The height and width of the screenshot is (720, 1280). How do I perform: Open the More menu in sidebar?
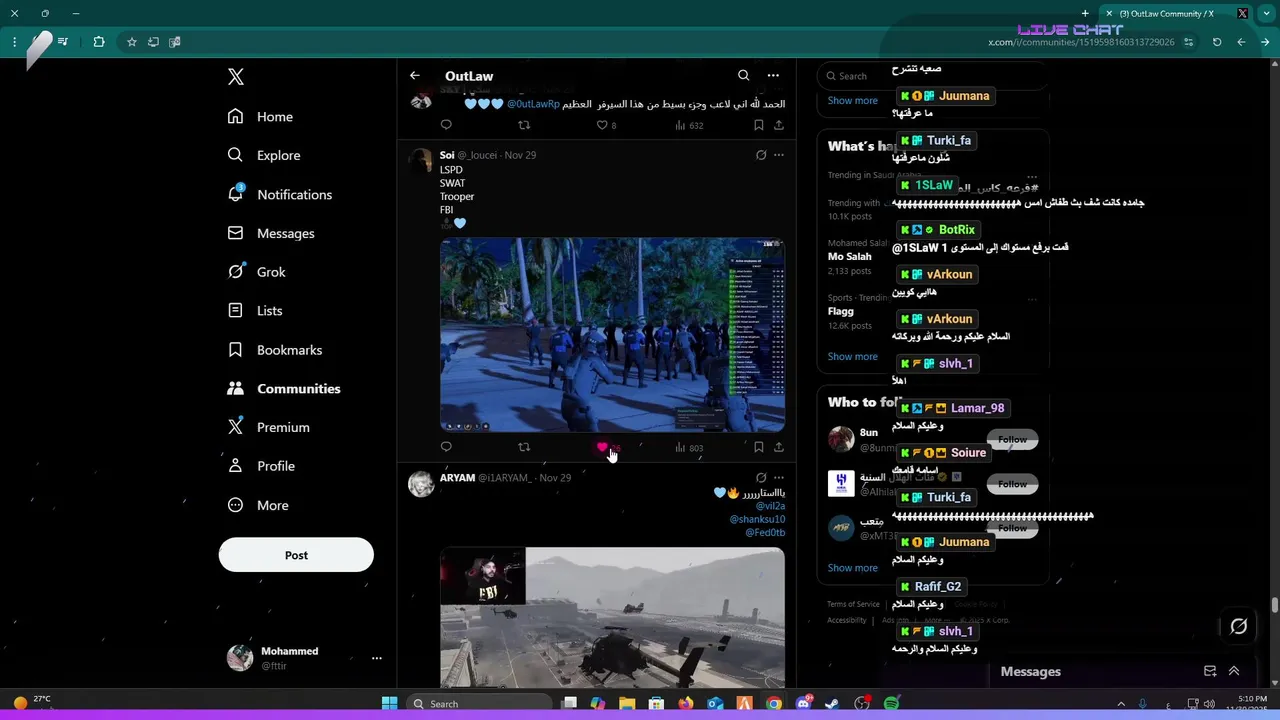pyautogui.click(x=259, y=505)
